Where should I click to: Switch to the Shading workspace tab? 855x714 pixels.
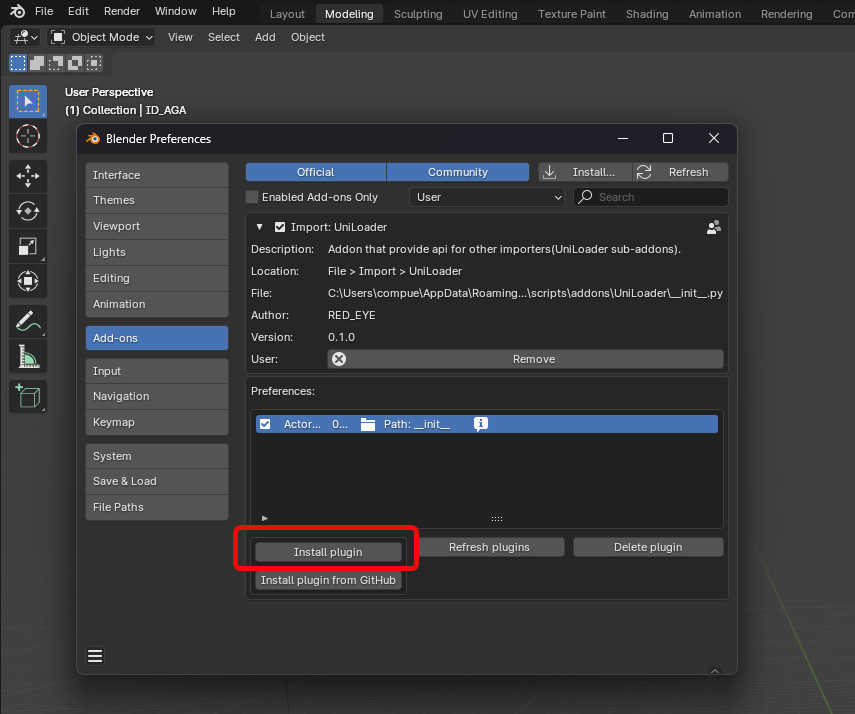click(x=647, y=14)
